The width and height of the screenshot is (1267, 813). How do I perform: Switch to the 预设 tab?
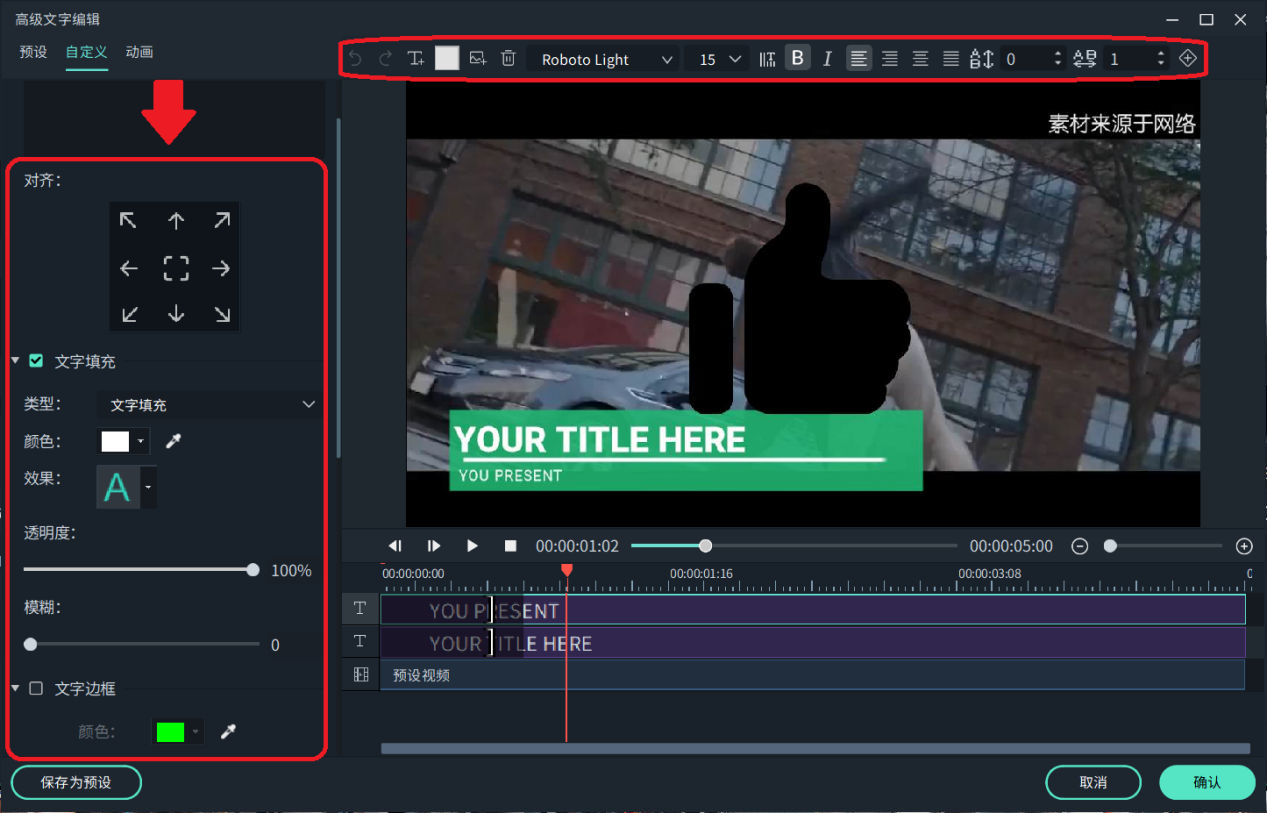coord(33,52)
